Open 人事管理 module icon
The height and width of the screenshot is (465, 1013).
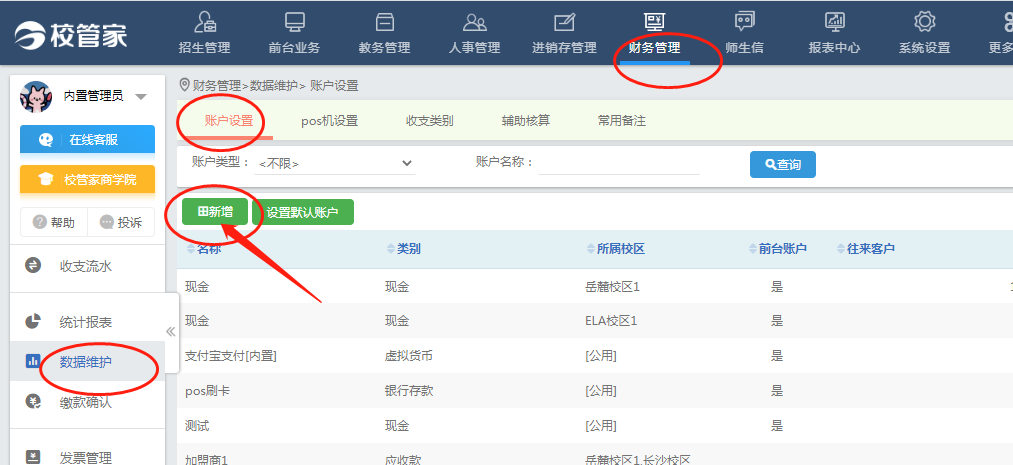coord(475,22)
